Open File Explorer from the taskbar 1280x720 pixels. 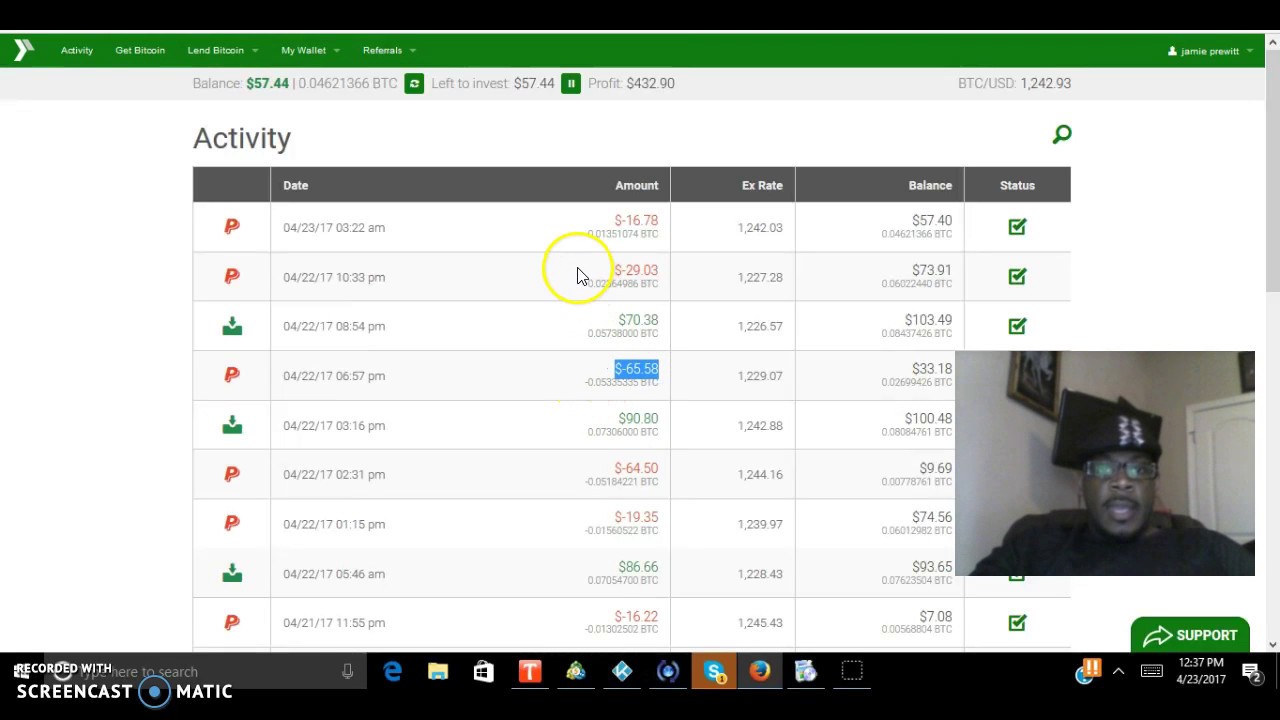point(438,672)
